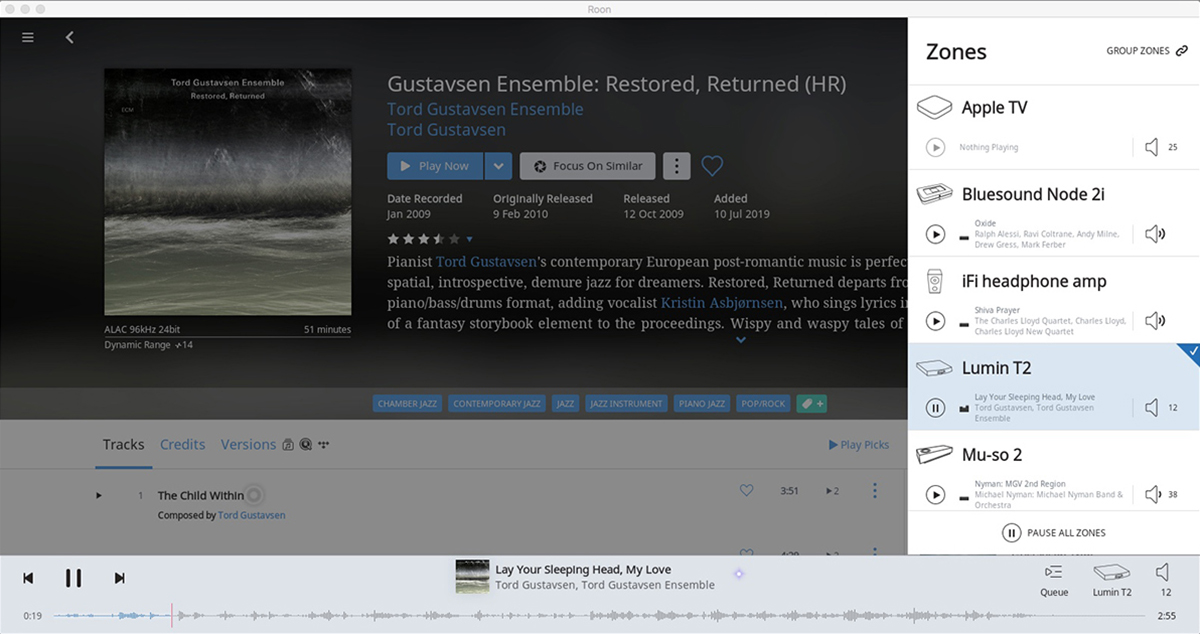The width and height of the screenshot is (1200, 634).
Task: Open Mu-so 2 volume speaker icon
Action: 1152,494
